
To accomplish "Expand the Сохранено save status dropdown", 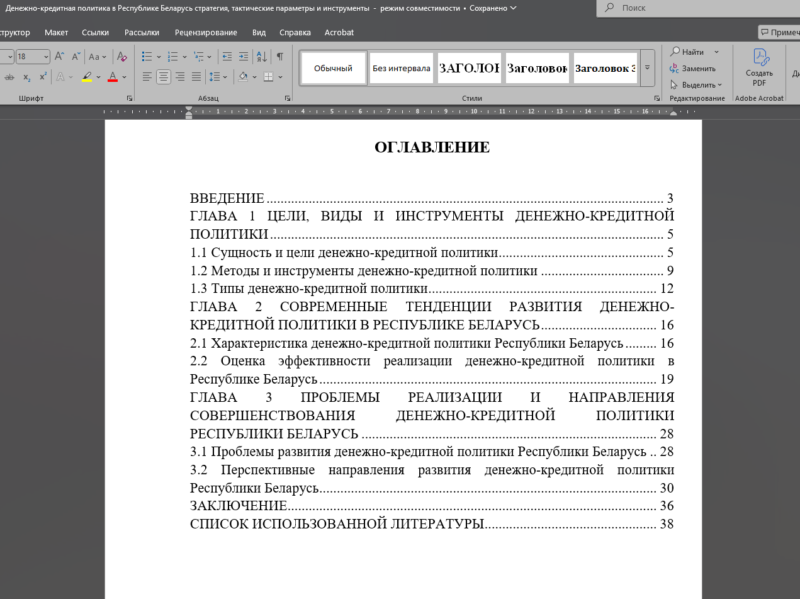I will (493, 8).
